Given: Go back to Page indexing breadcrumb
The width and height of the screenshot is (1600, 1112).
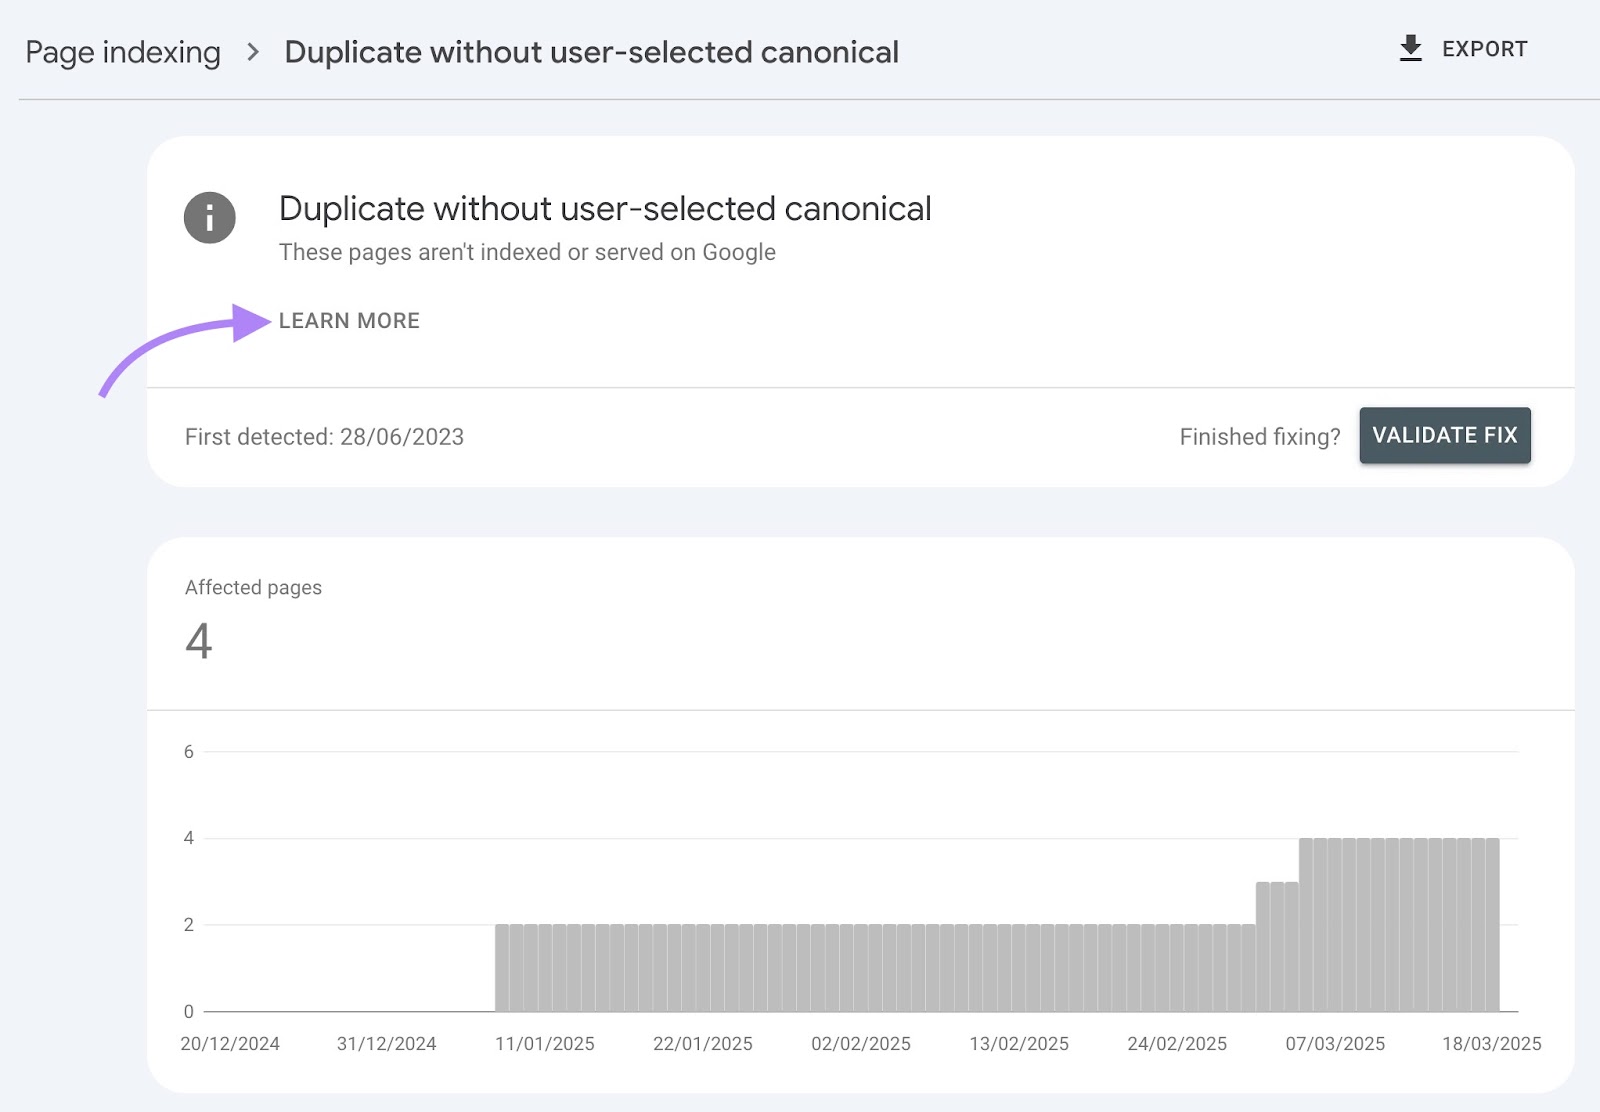Looking at the screenshot, I should [x=123, y=52].
